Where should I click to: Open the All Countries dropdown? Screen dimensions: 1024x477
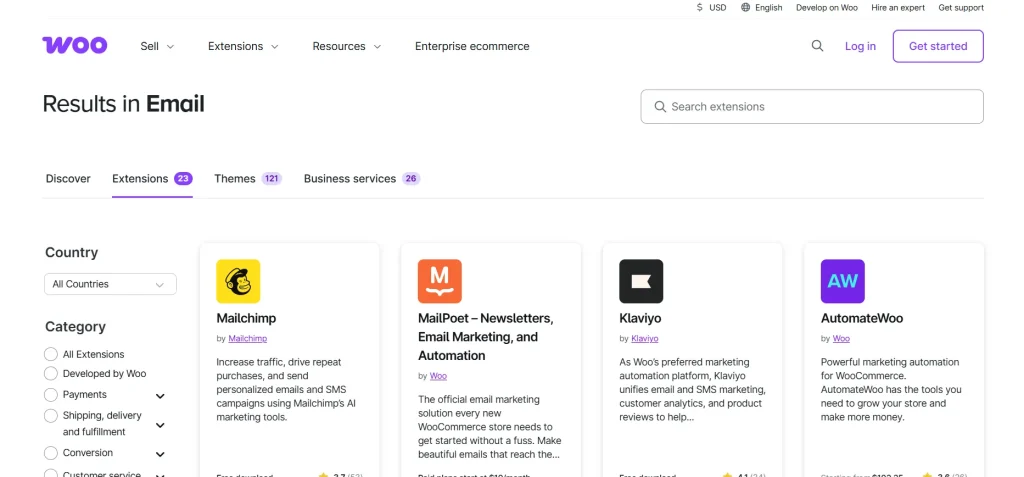coord(110,284)
